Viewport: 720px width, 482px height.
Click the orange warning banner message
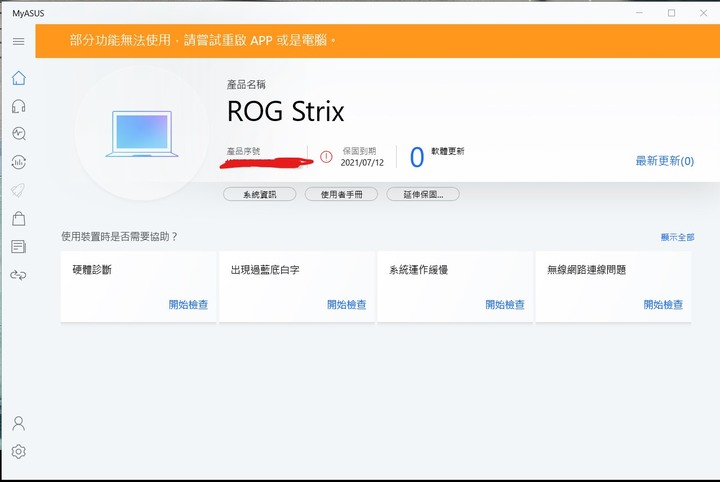pyautogui.click(x=202, y=40)
